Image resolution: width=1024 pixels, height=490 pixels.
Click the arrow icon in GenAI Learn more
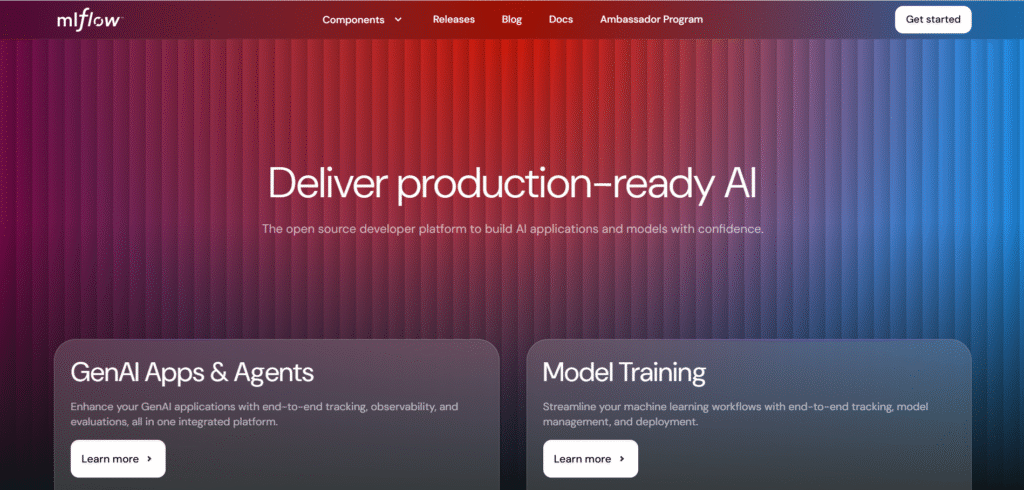[149, 459]
